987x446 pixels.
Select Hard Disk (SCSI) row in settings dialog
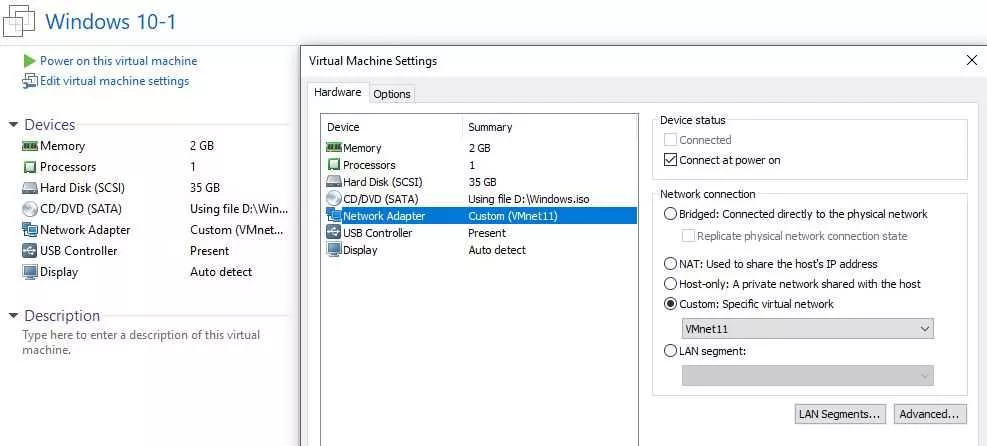[x=480, y=182]
